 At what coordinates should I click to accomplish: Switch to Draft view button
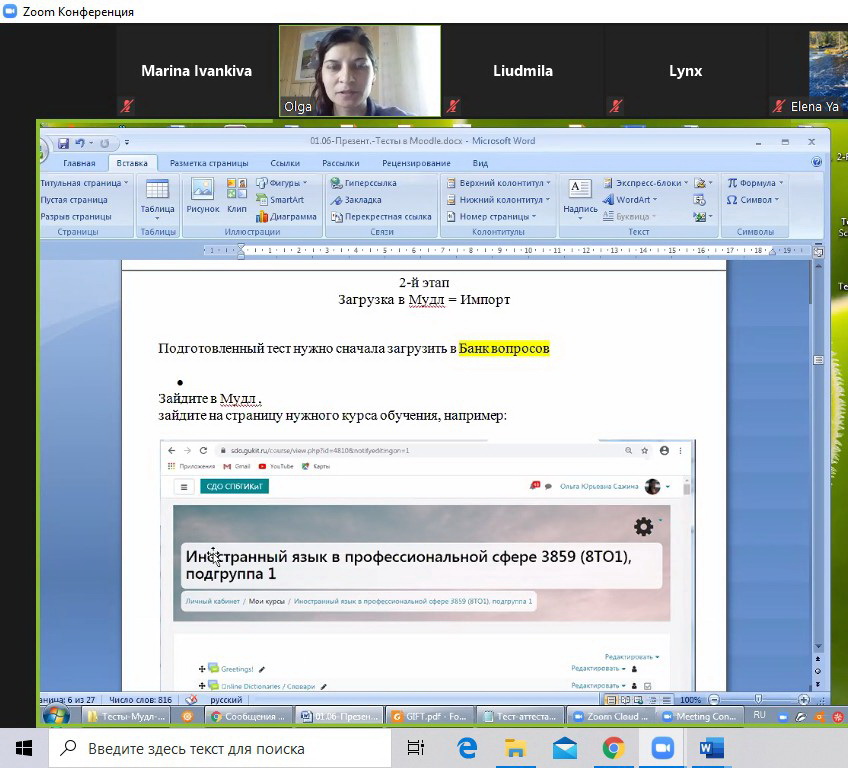point(667,700)
